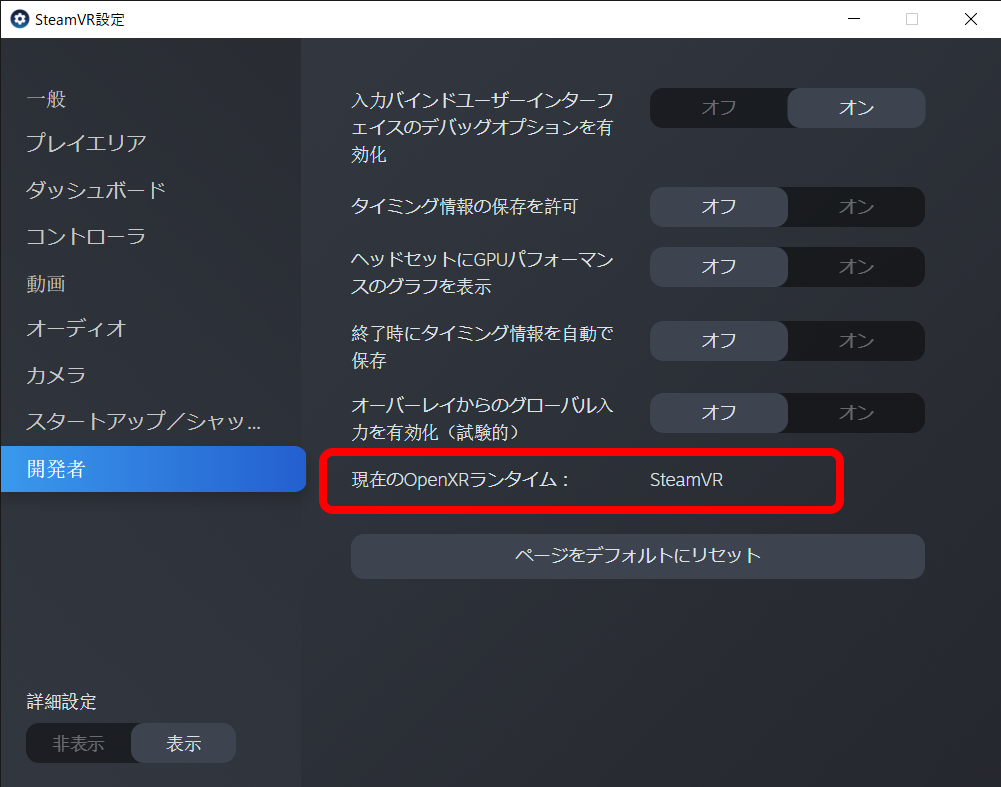Open the スタートアップ／シャットダウン tab
Viewport: 1001px width, 787px height.
143,422
